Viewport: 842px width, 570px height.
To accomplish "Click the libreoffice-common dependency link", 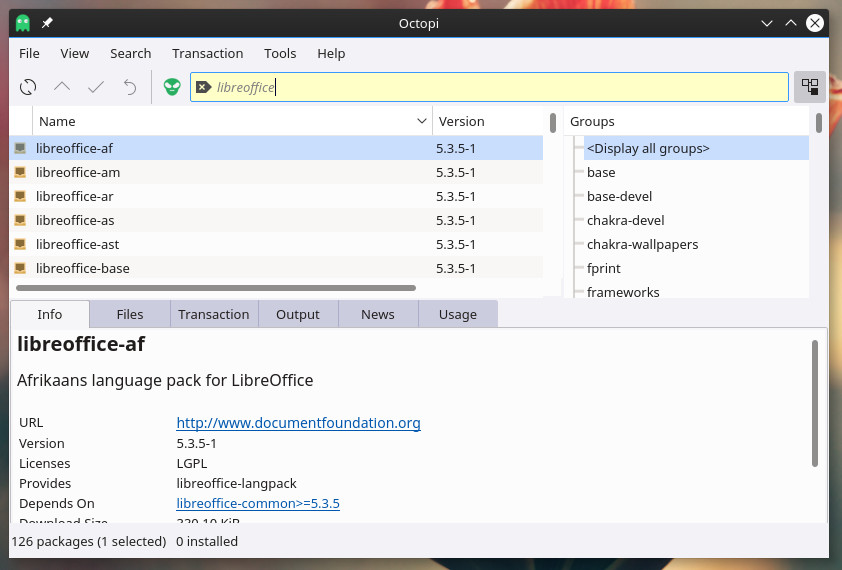I will [x=258, y=503].
